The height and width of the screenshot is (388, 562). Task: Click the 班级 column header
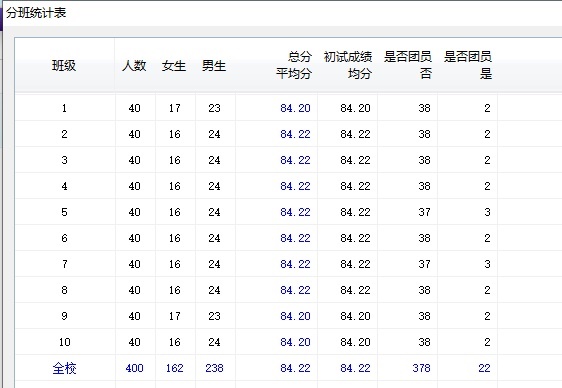pos(64,66)
